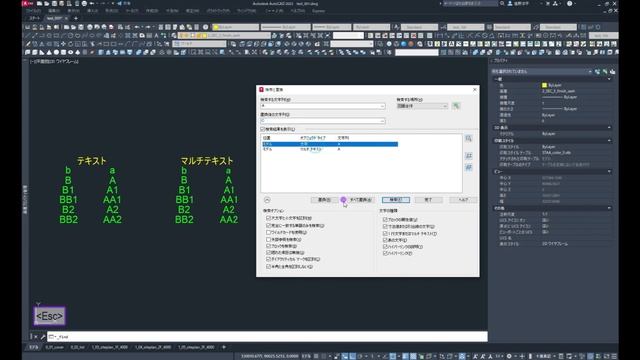The image size is (640, 360).
Task: Open command line customize wrench icon
Action: 42,337
